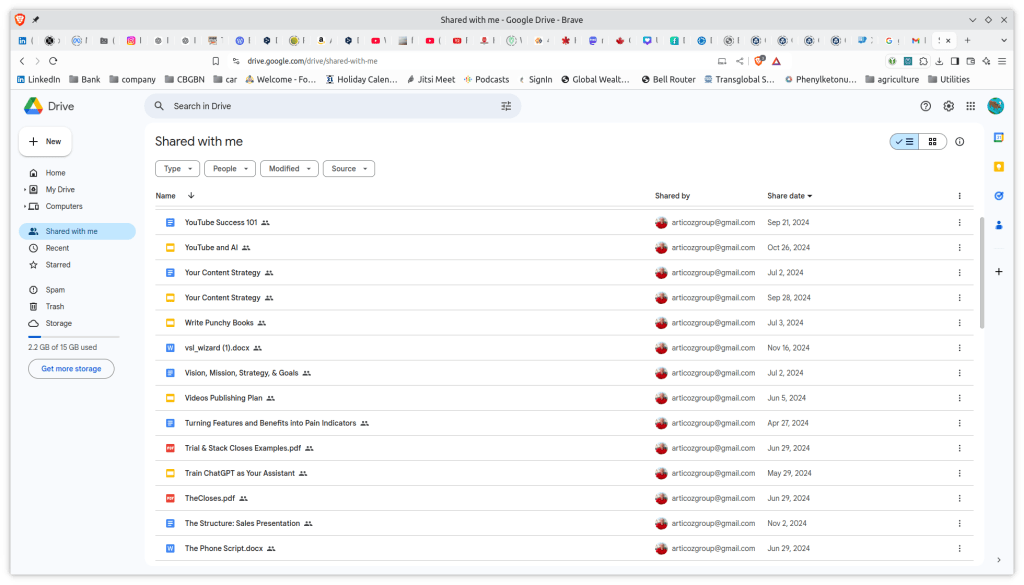This screenshot has height=585, width=1024.
Task: Open search filter options in search bar
Action: (x=506, y=106)
